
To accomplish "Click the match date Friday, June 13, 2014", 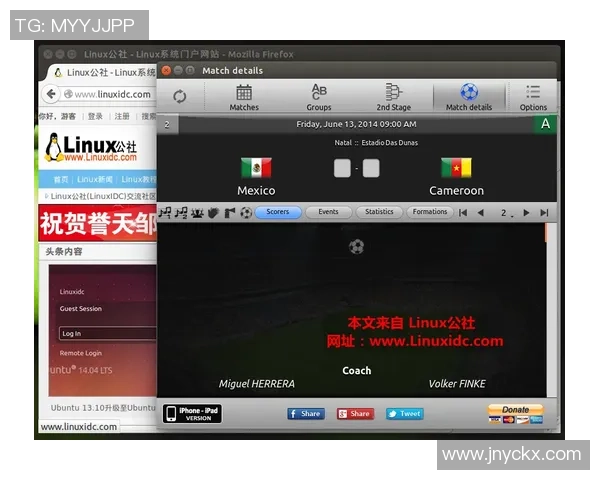I will point(356,124).
